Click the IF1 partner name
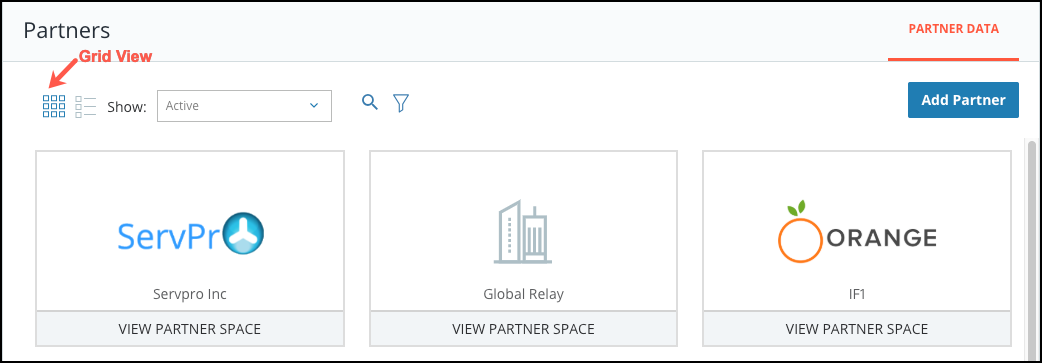1042x363 pixels. [857, 294]
